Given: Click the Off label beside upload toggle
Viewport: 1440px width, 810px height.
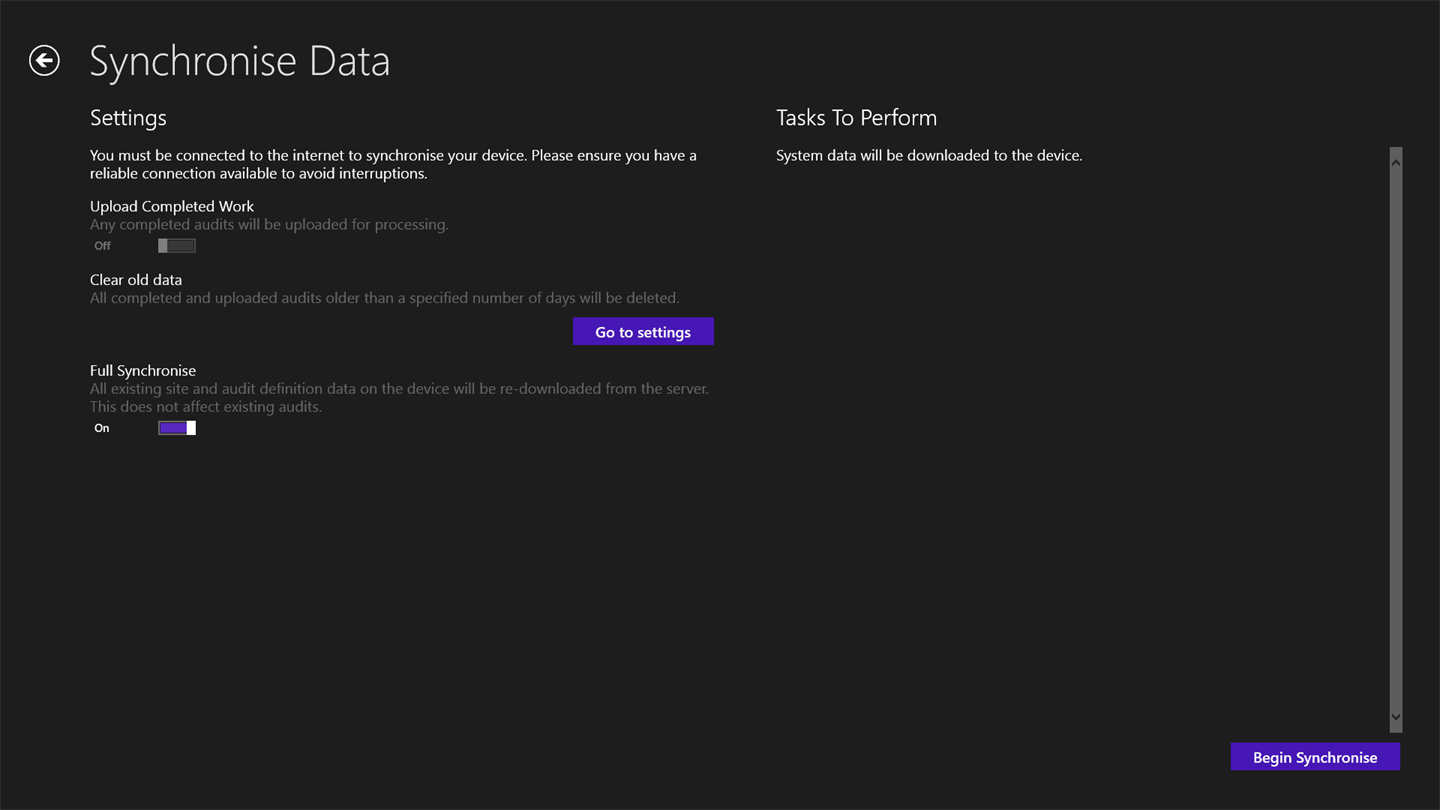Looking at the screenshot, I should 102,246.
